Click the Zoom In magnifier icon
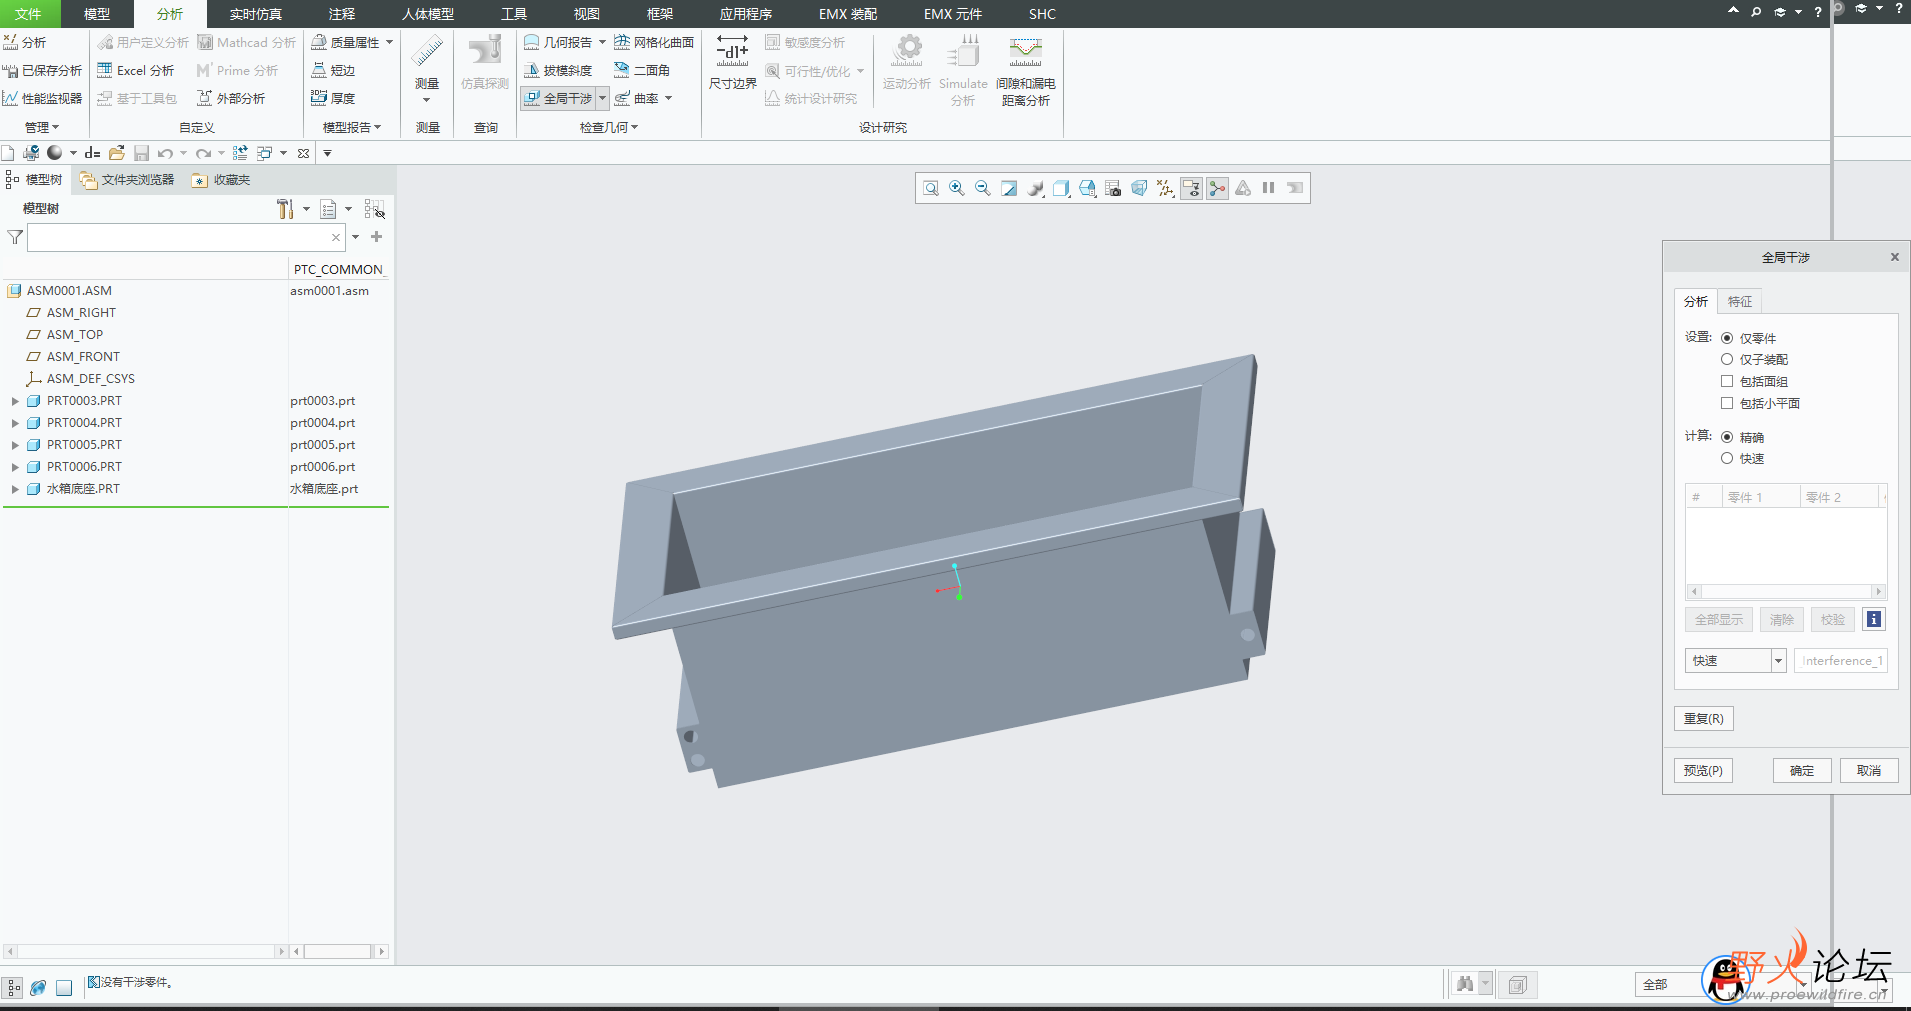Image resolution: width=1911 pixels, height=1011 pixels. [957, 188]
